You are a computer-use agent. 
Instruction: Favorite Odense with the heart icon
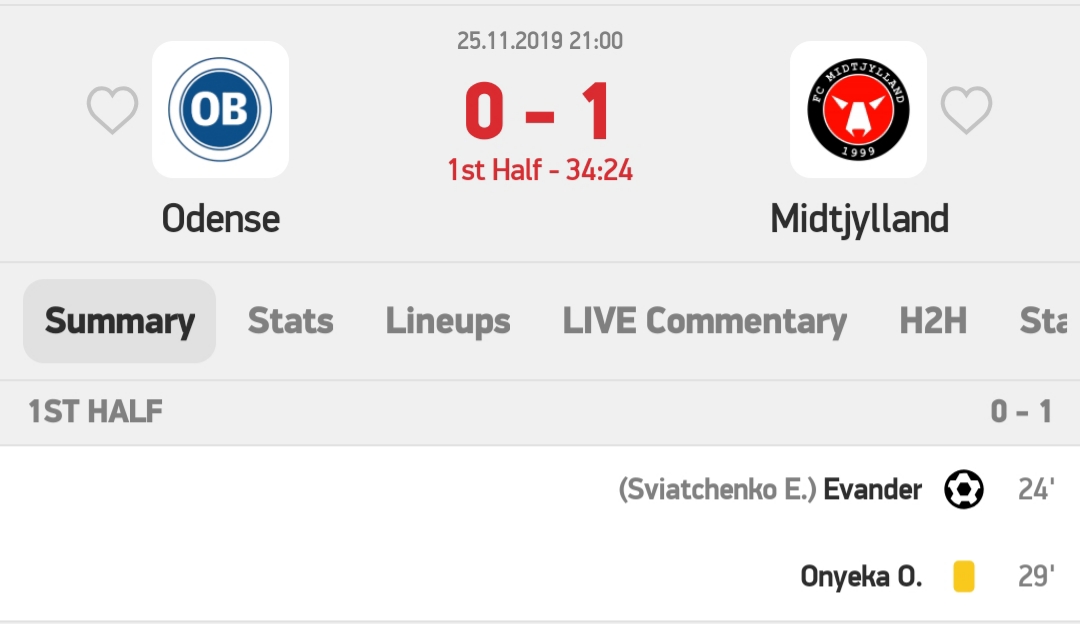tap(112, 110)
